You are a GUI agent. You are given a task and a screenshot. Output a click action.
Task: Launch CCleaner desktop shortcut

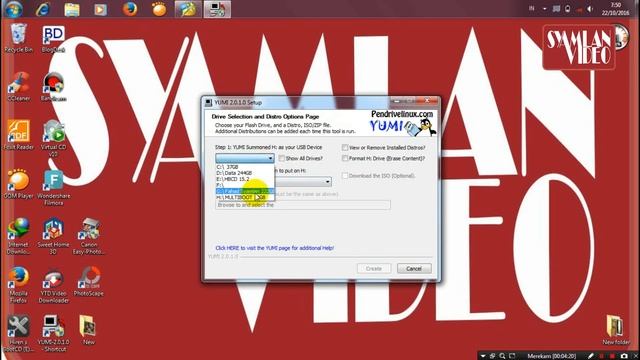point(18,87)
